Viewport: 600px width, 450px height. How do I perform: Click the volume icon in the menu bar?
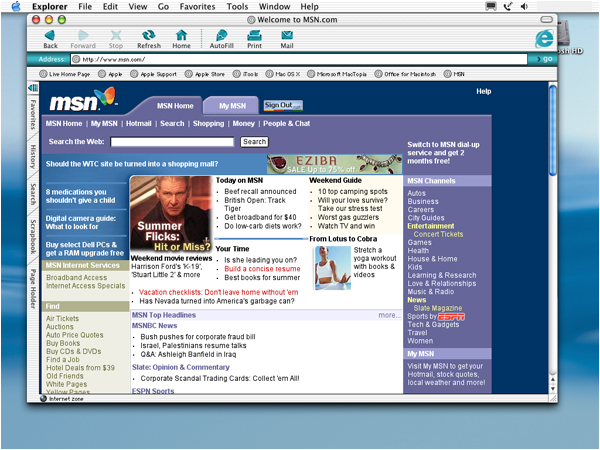(x=524, y=6)
